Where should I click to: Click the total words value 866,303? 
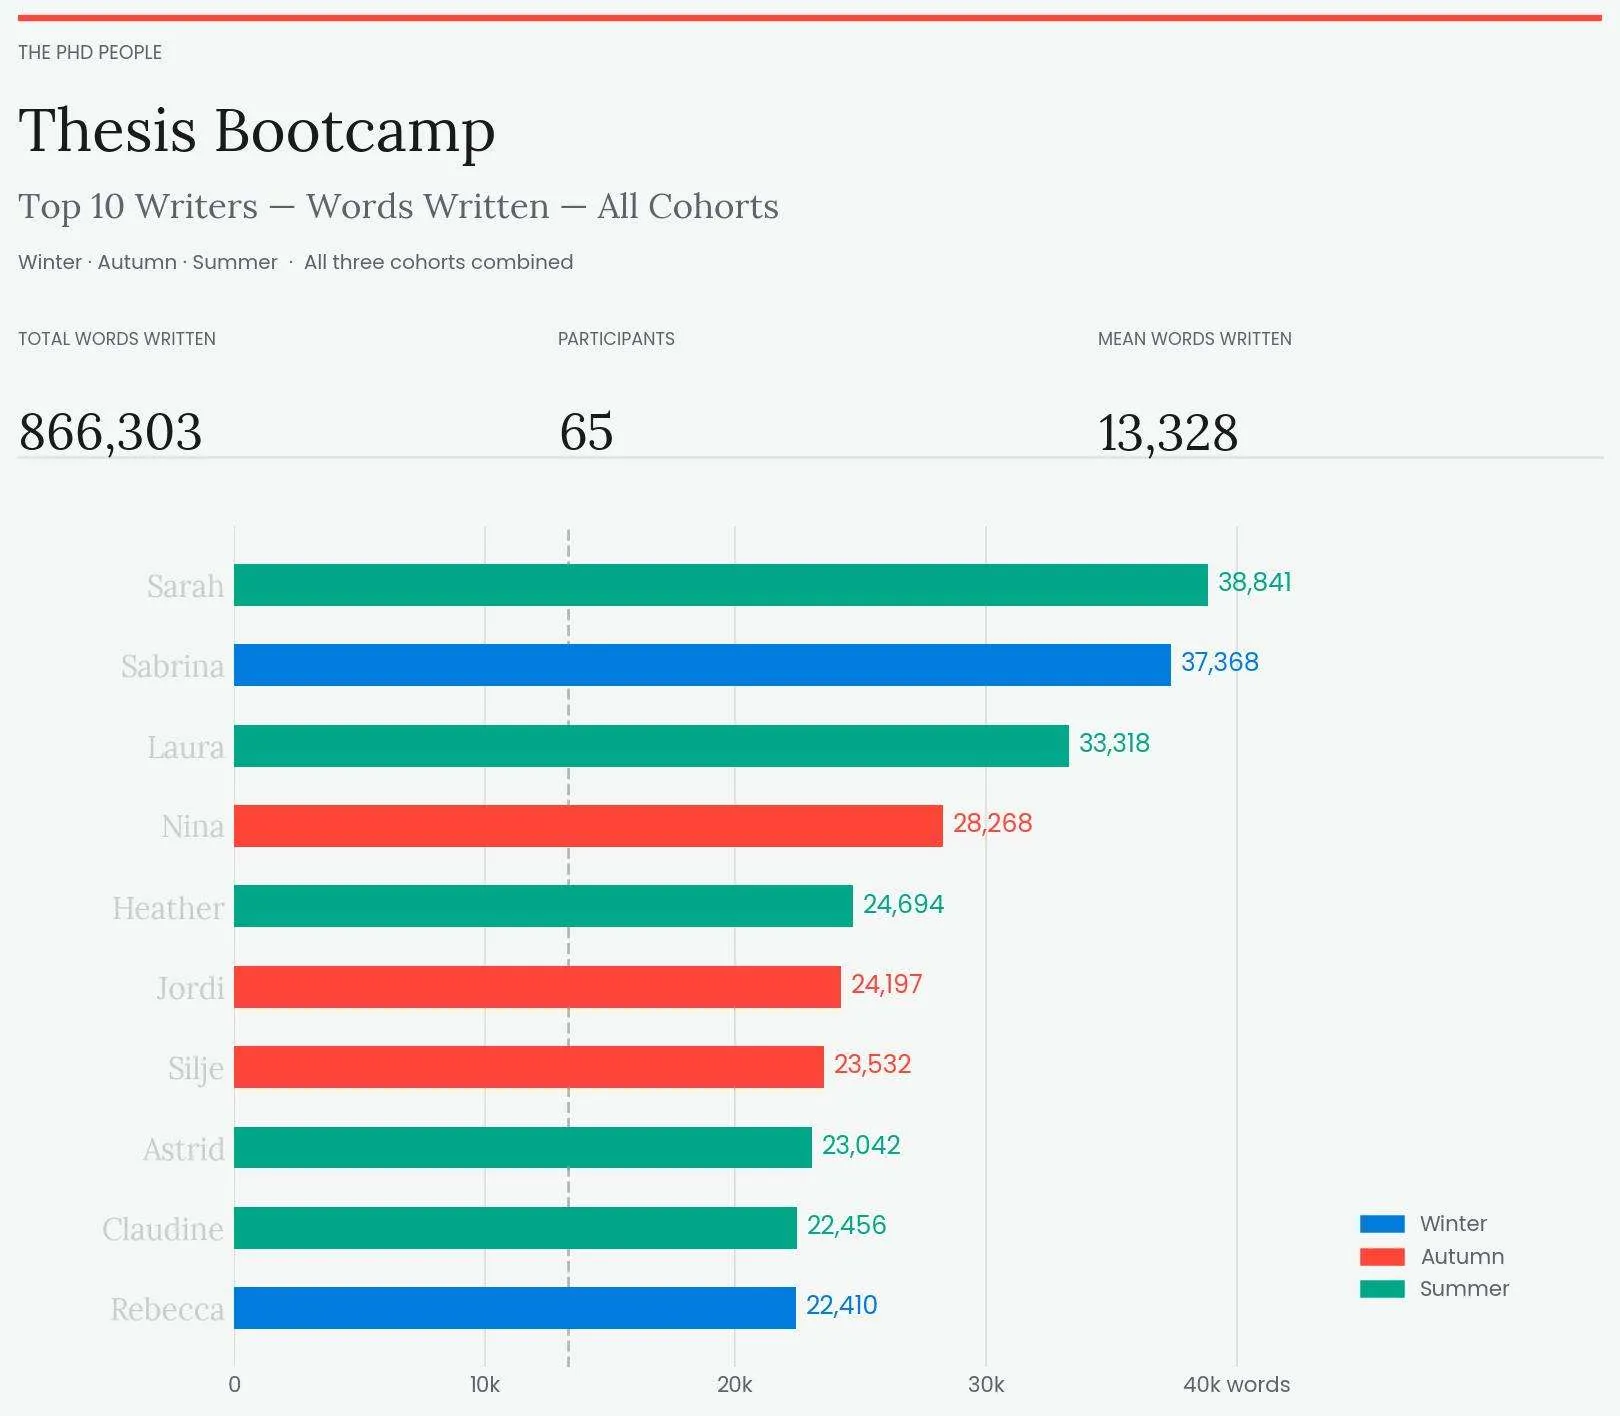110,432
